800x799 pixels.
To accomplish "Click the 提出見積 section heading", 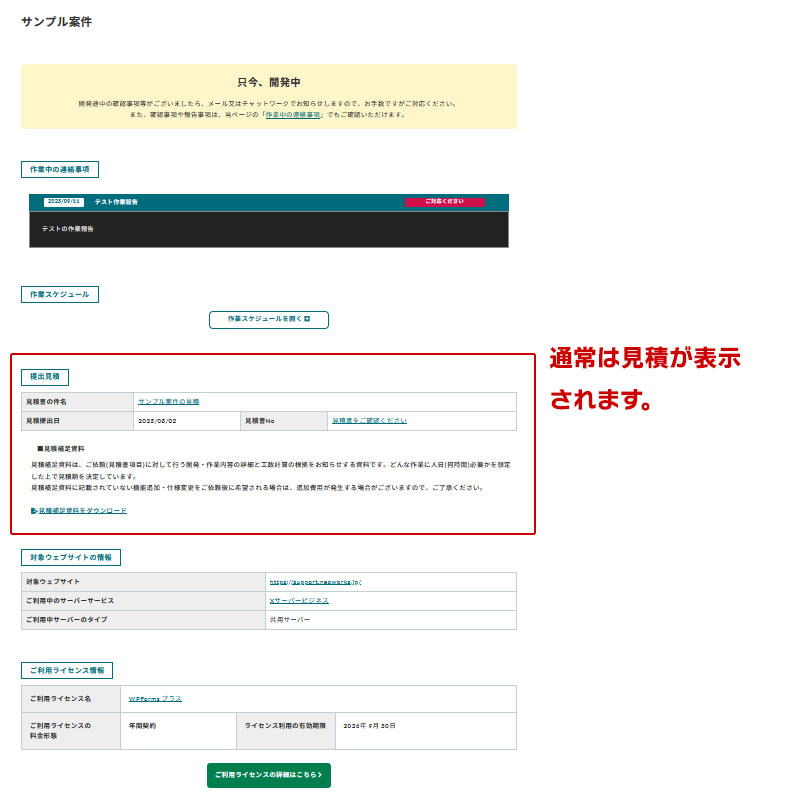I will pos(44,377).
